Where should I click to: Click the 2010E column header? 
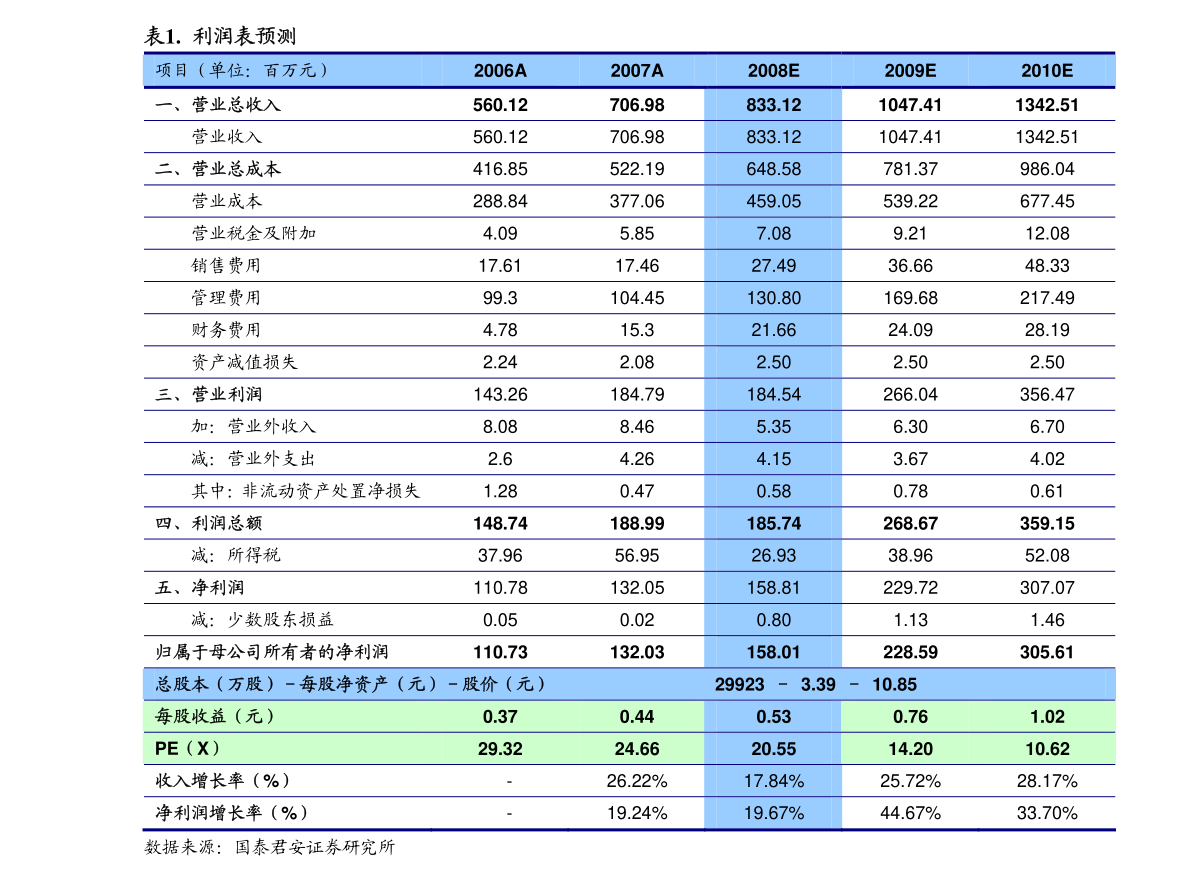click(1047, 71)
